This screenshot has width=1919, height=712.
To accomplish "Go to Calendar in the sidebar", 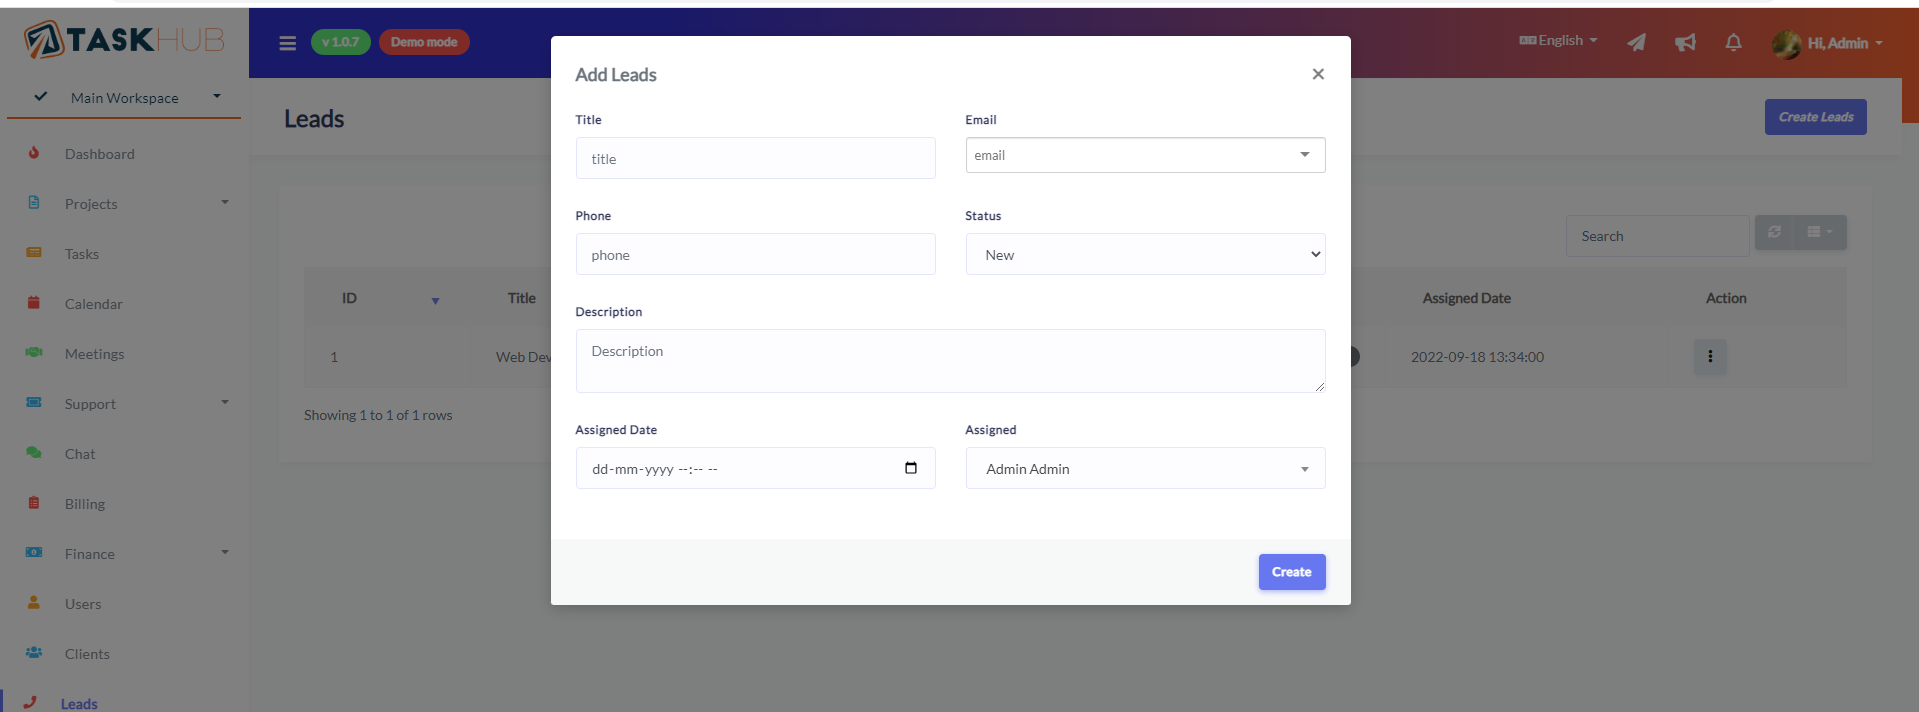I will [x=93, y=304].
